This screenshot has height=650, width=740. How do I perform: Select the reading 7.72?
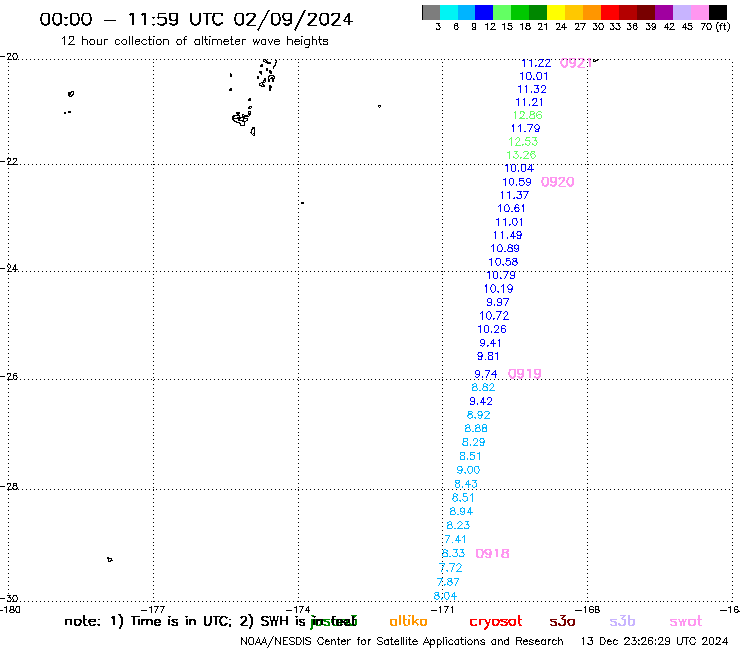click(451, 568)
